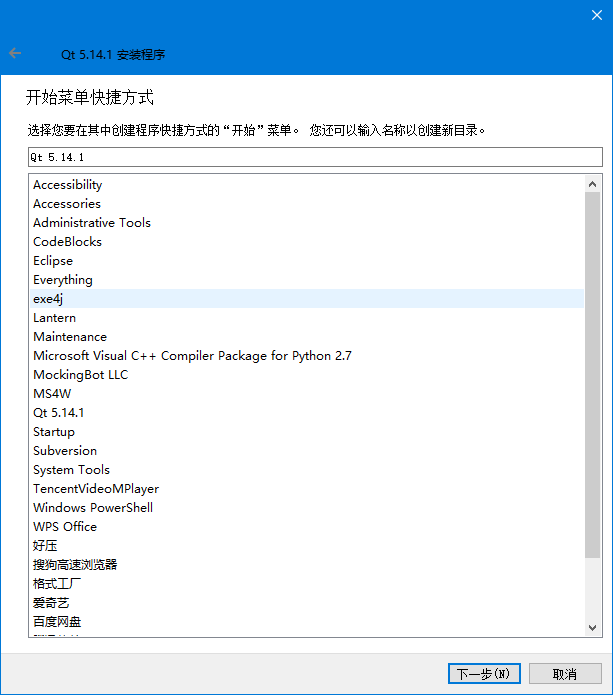Select the CodeBlocks folder

click(x=307, y=242)
